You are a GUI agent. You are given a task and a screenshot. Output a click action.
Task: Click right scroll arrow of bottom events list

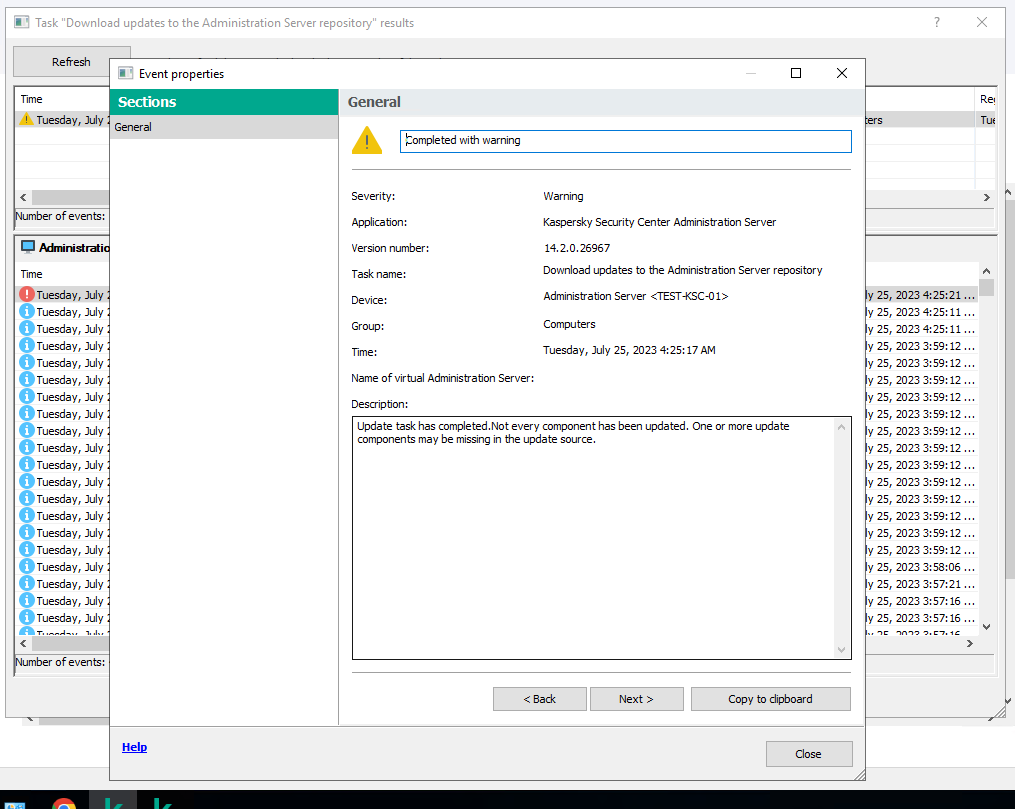pos(970,643)
